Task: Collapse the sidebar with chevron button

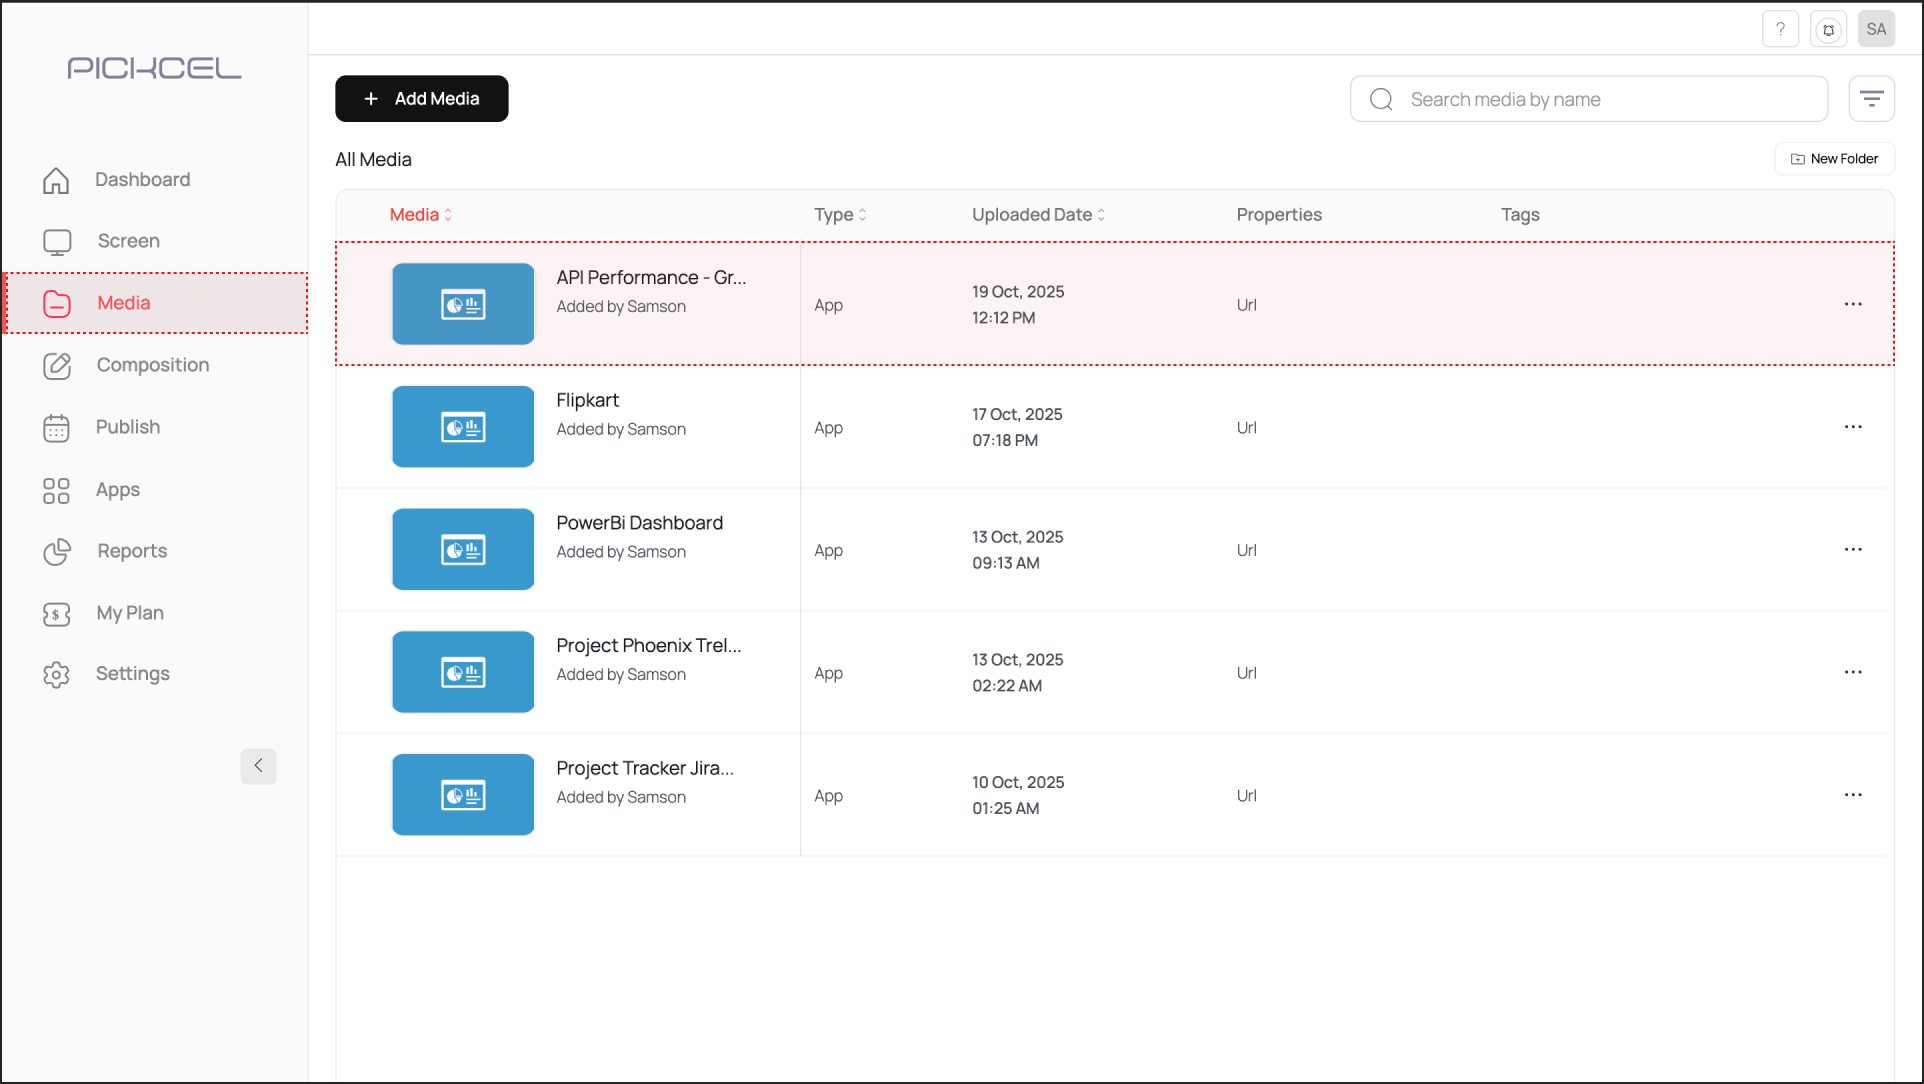Action: 258,766
